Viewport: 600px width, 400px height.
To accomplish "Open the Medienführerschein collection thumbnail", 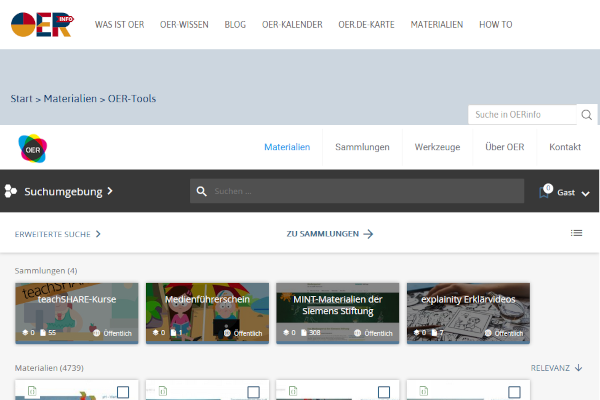I will tap(207, 312).
